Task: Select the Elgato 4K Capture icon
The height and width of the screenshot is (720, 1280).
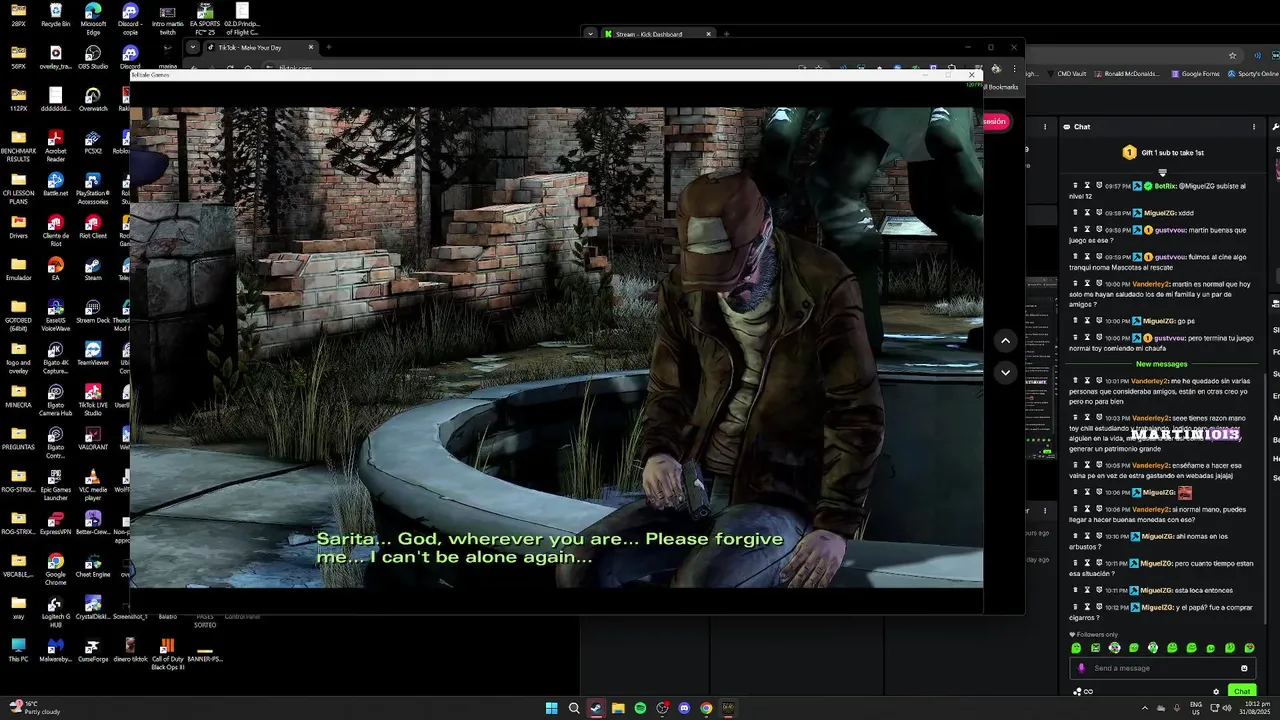Action: [55, 357]
